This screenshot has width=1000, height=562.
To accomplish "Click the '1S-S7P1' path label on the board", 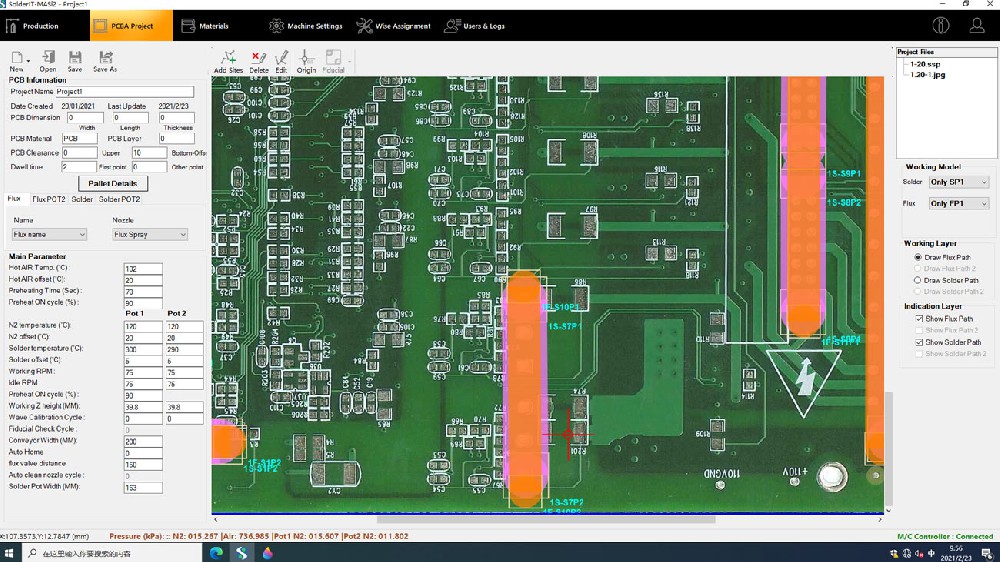I will (x=565, y=326).
